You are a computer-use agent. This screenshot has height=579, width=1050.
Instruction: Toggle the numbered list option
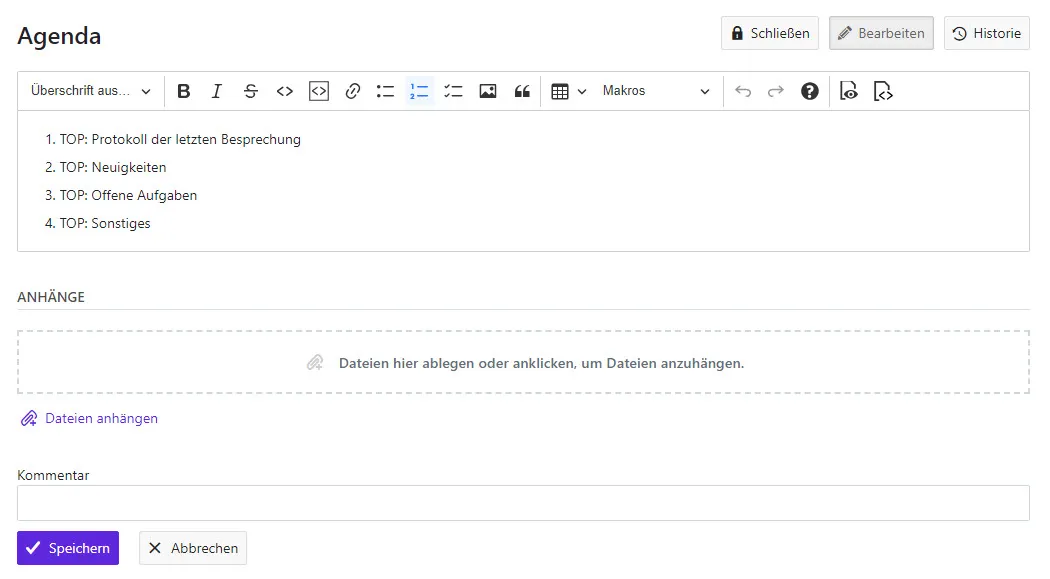420,91
